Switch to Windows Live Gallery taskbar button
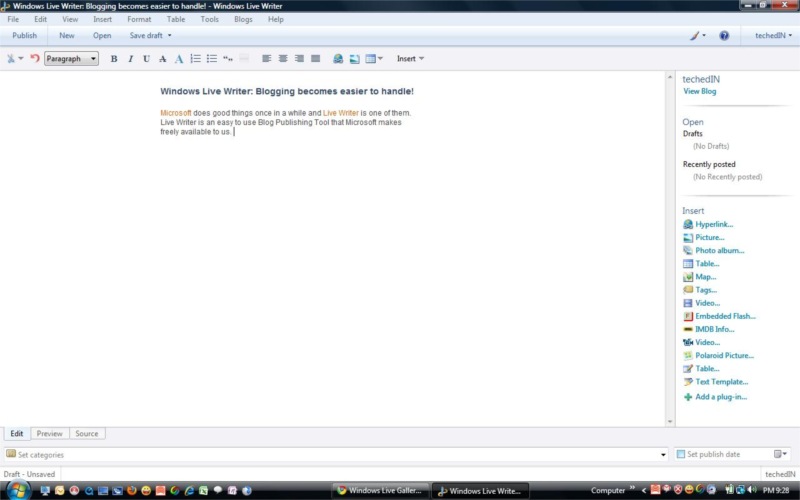Screen dimensions: 800x500 381,491
